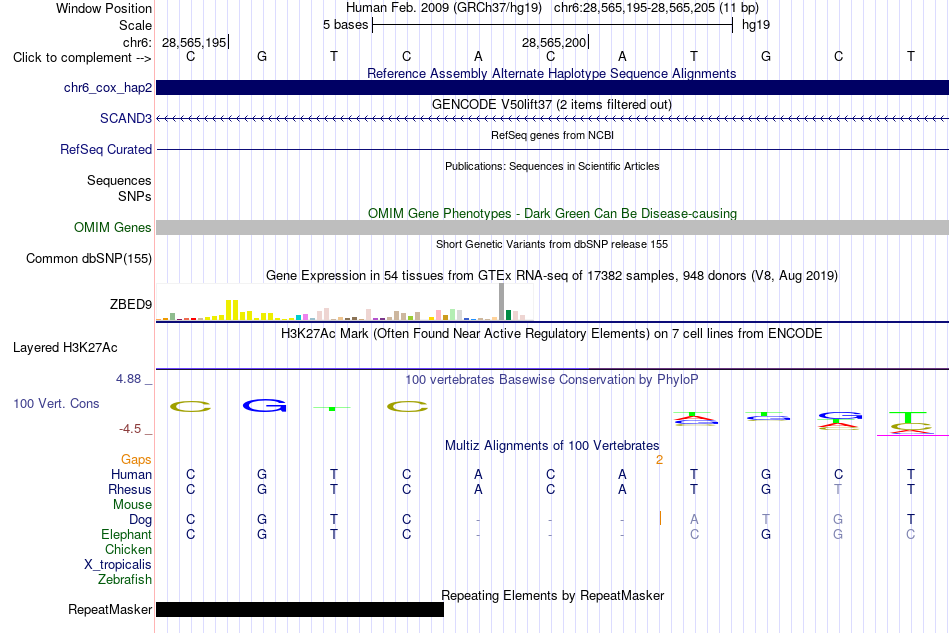950x633 pixels.
Task: Click the Layered H3K27Ac label
Action: (65, 348)
